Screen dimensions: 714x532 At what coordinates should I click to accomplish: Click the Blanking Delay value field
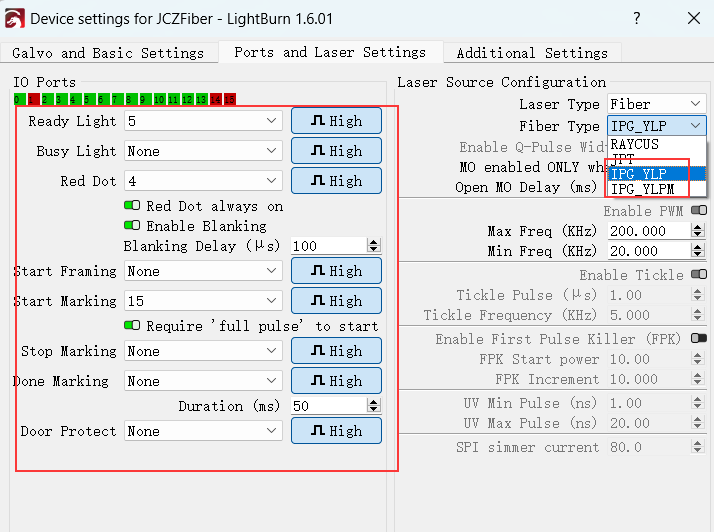tap(329, 246)
